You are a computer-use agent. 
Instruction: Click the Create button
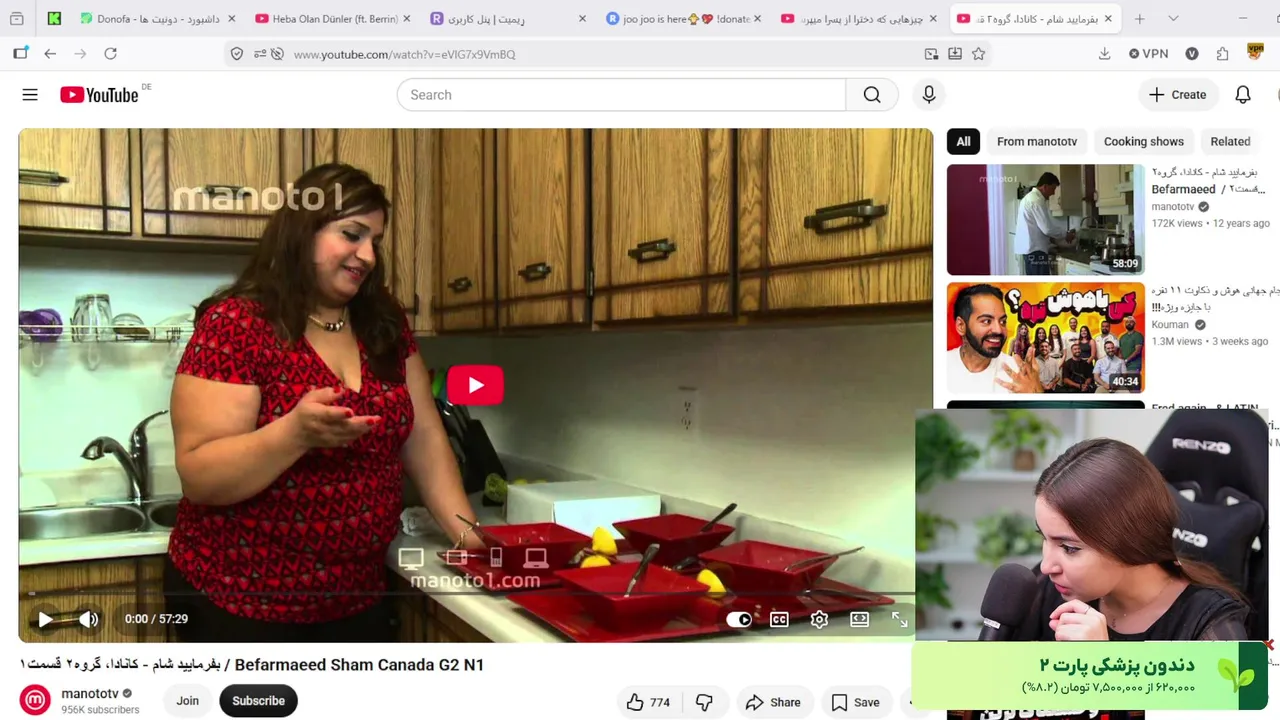click(x=1178, y=95)
